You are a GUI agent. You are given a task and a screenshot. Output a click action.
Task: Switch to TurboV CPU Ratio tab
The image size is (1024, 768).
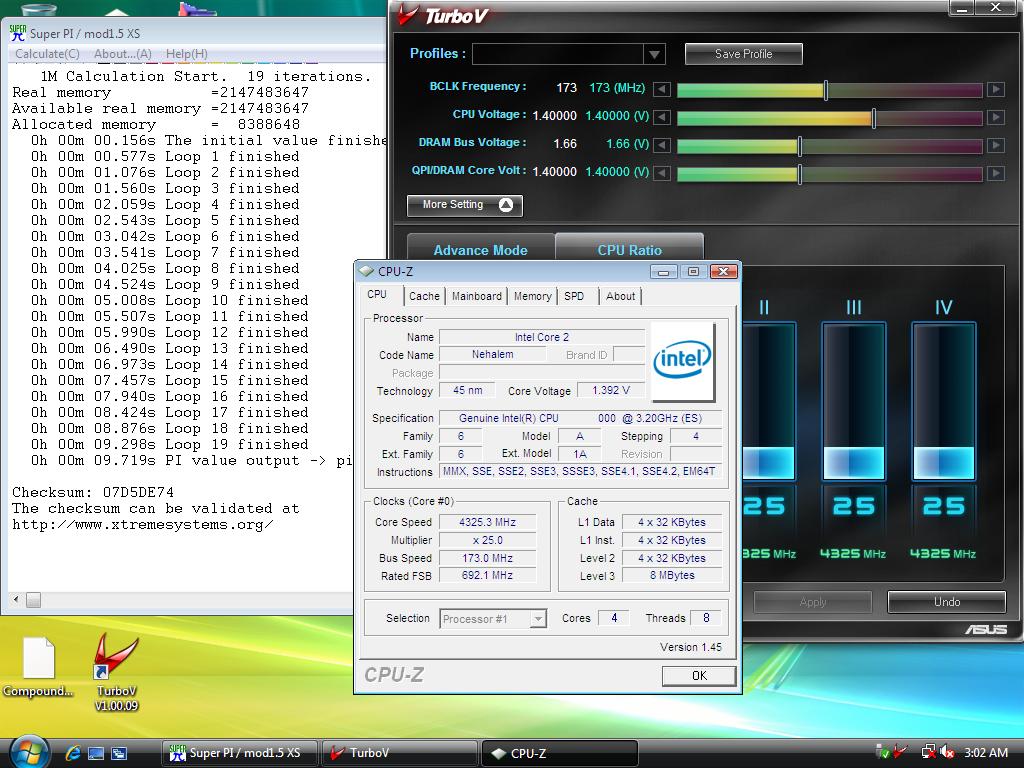point(630,249)
